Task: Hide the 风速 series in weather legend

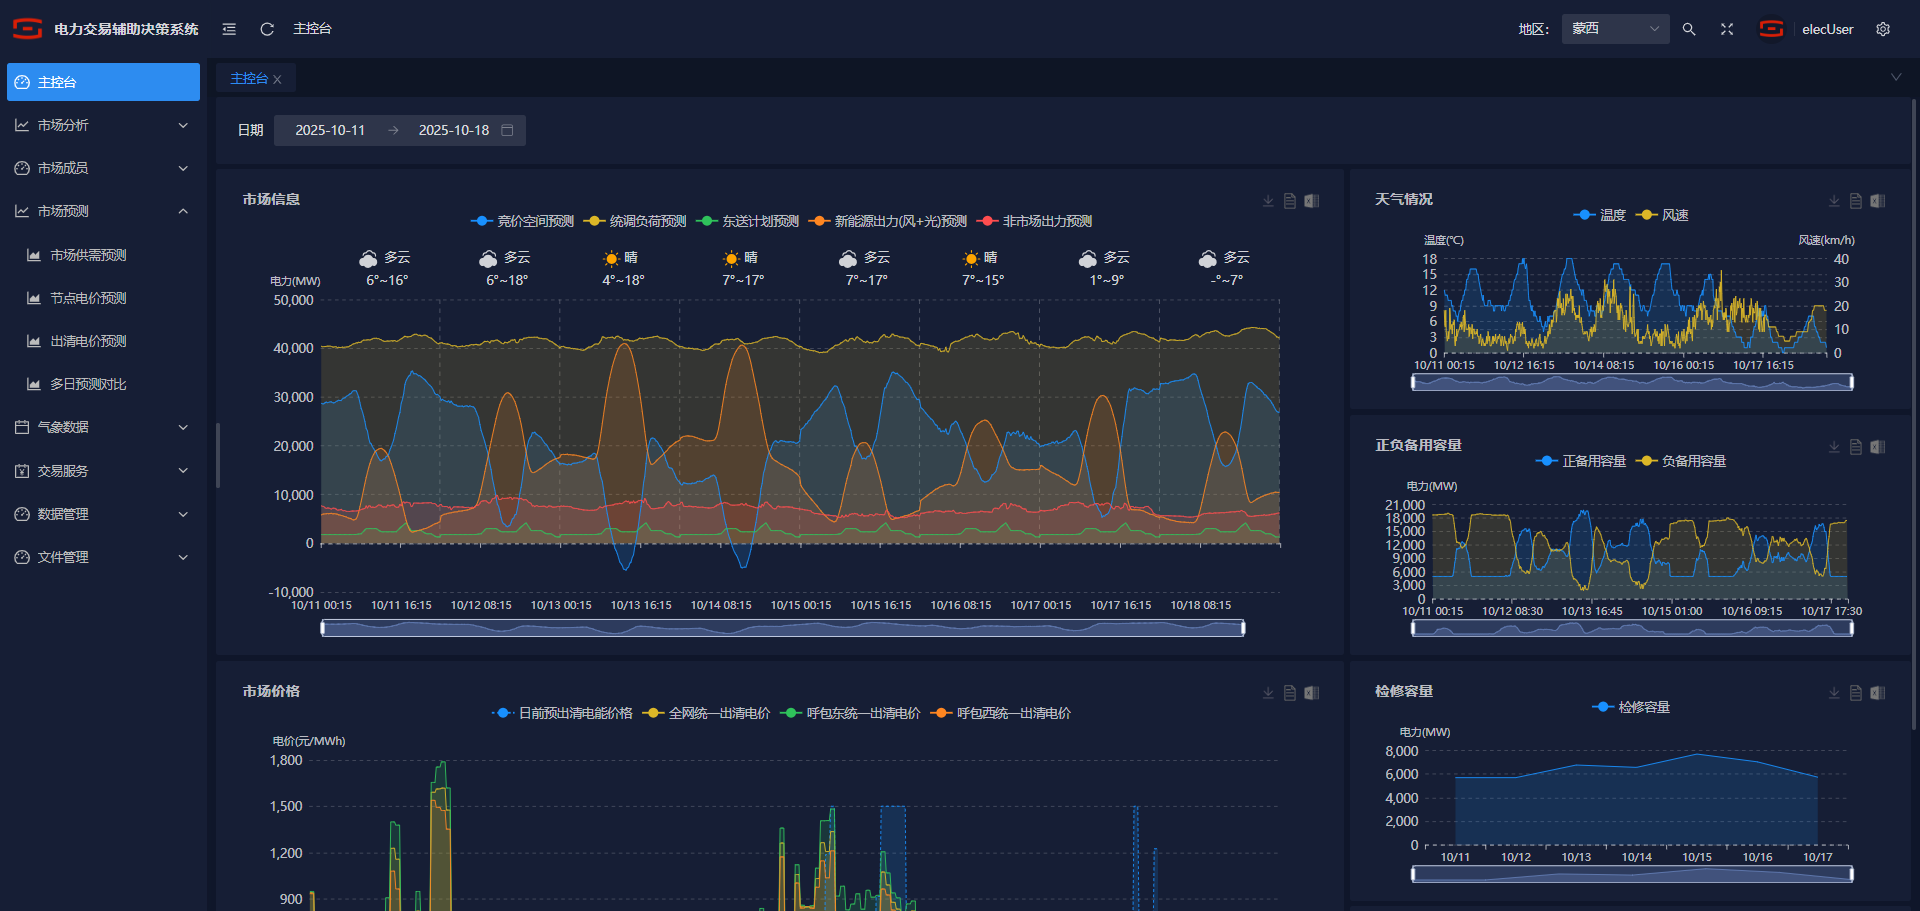Action: pos(1663,215)
